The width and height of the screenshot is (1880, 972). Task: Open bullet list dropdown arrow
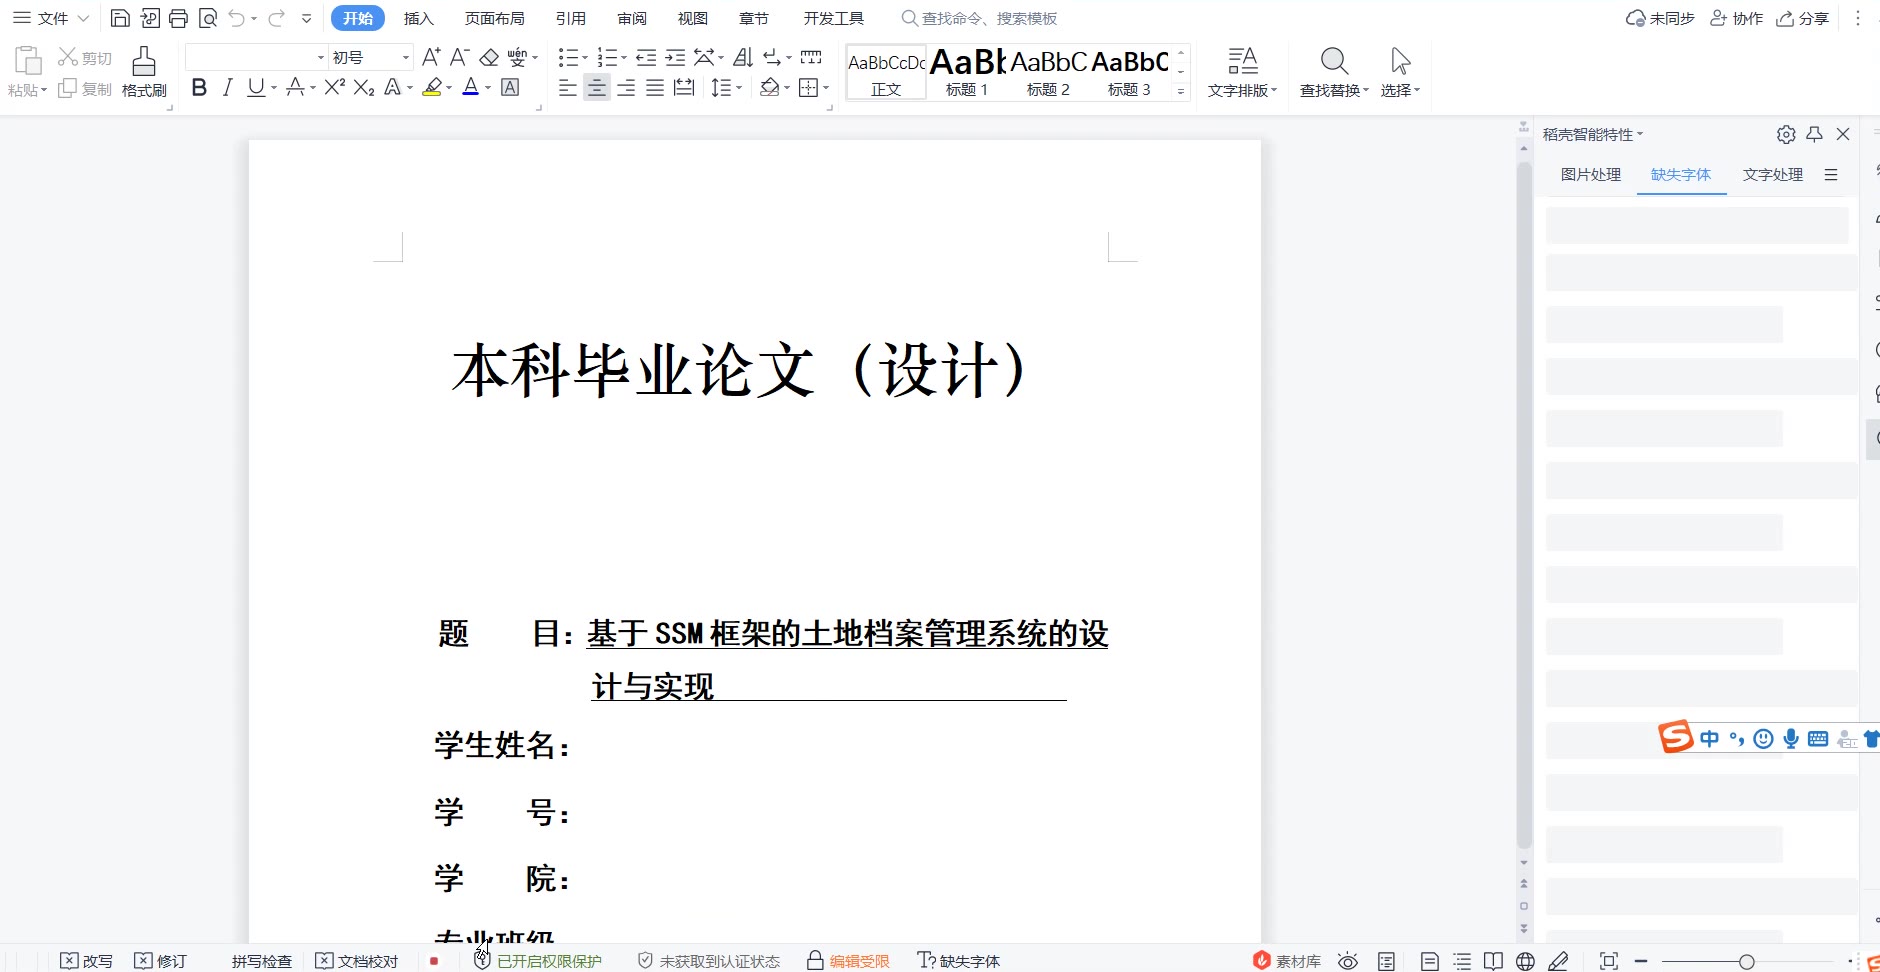click(585, 57)
